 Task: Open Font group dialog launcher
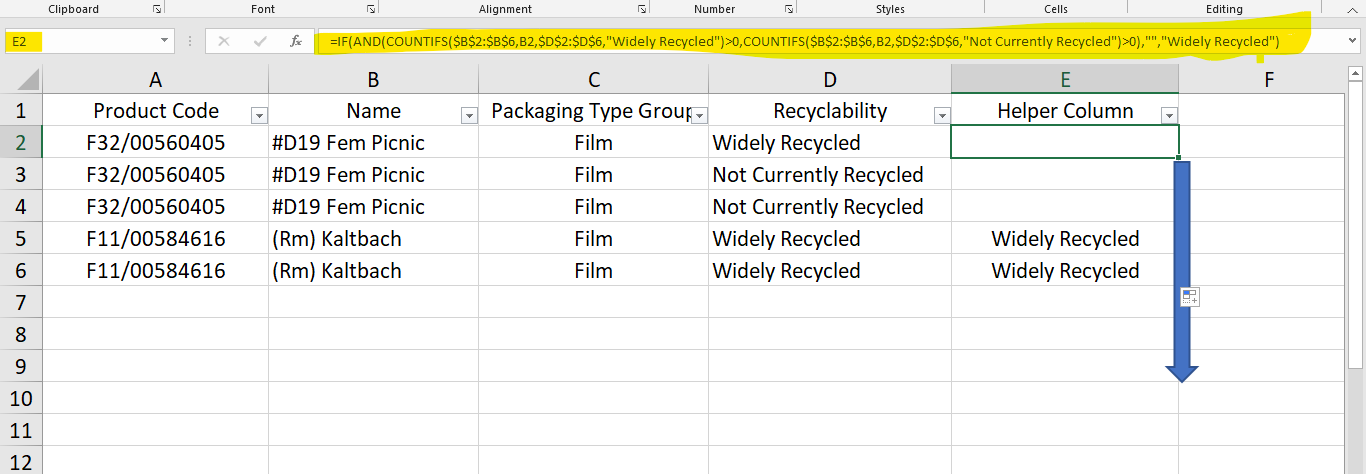(x=371, y=9)
